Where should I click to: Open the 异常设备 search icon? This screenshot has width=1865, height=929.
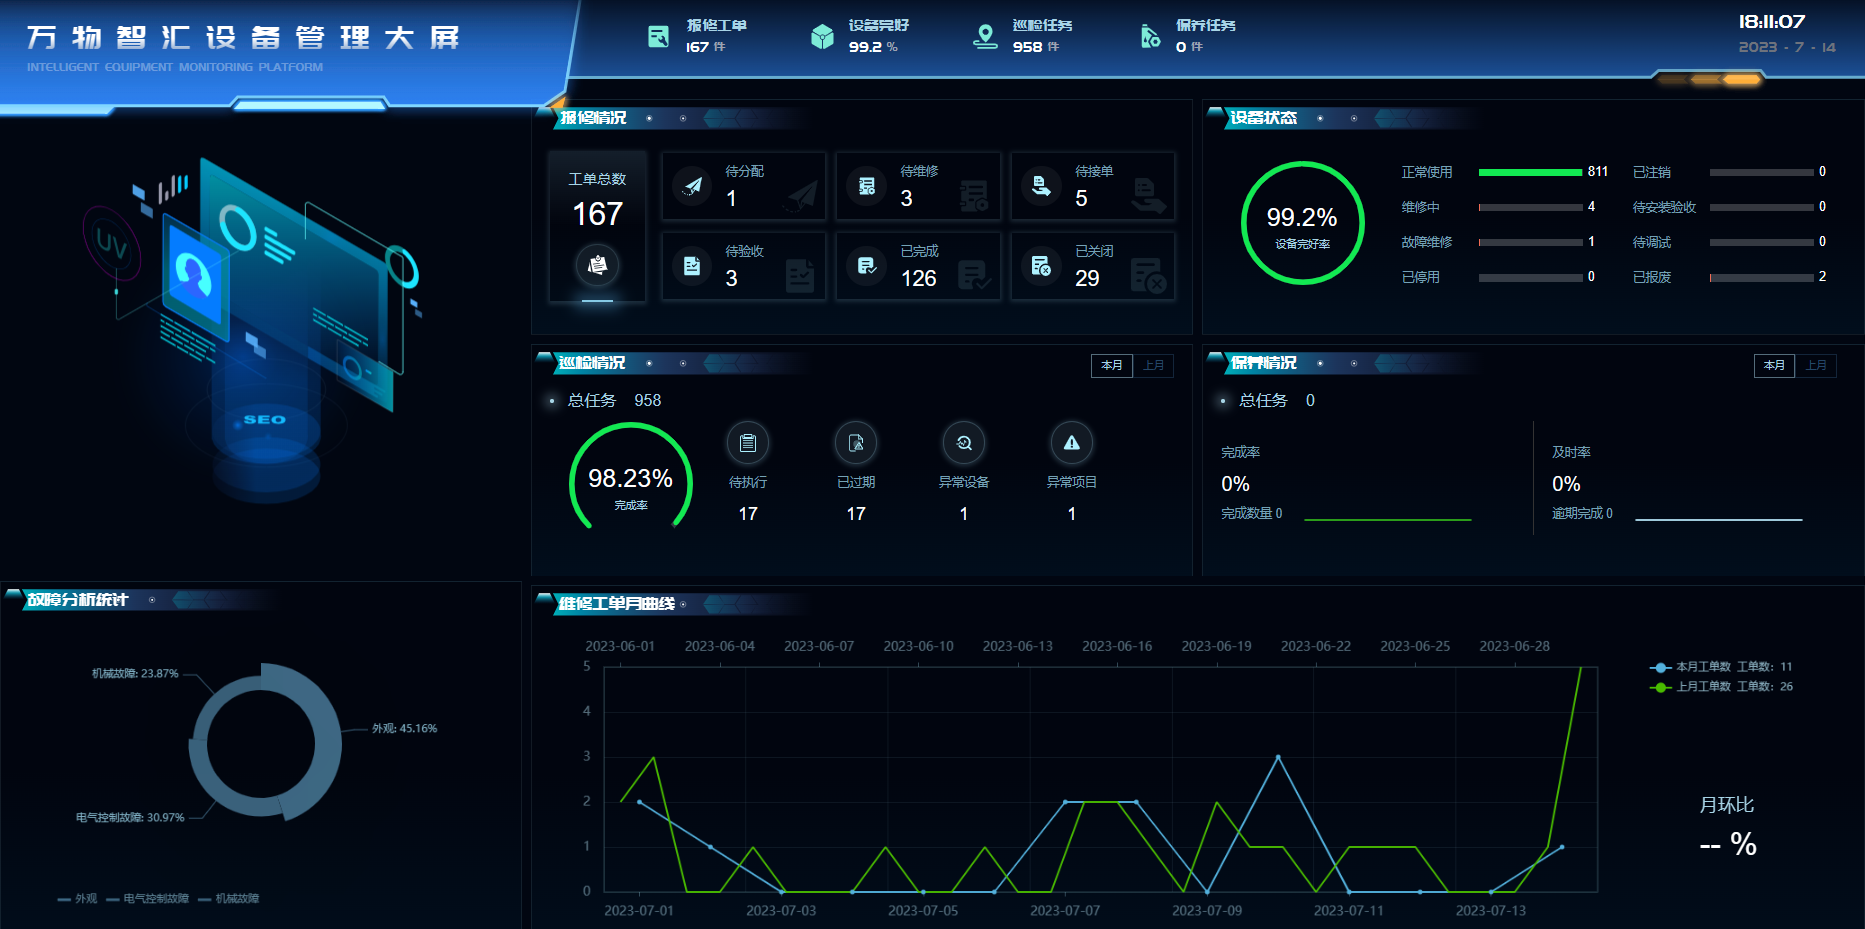[963, 443]
